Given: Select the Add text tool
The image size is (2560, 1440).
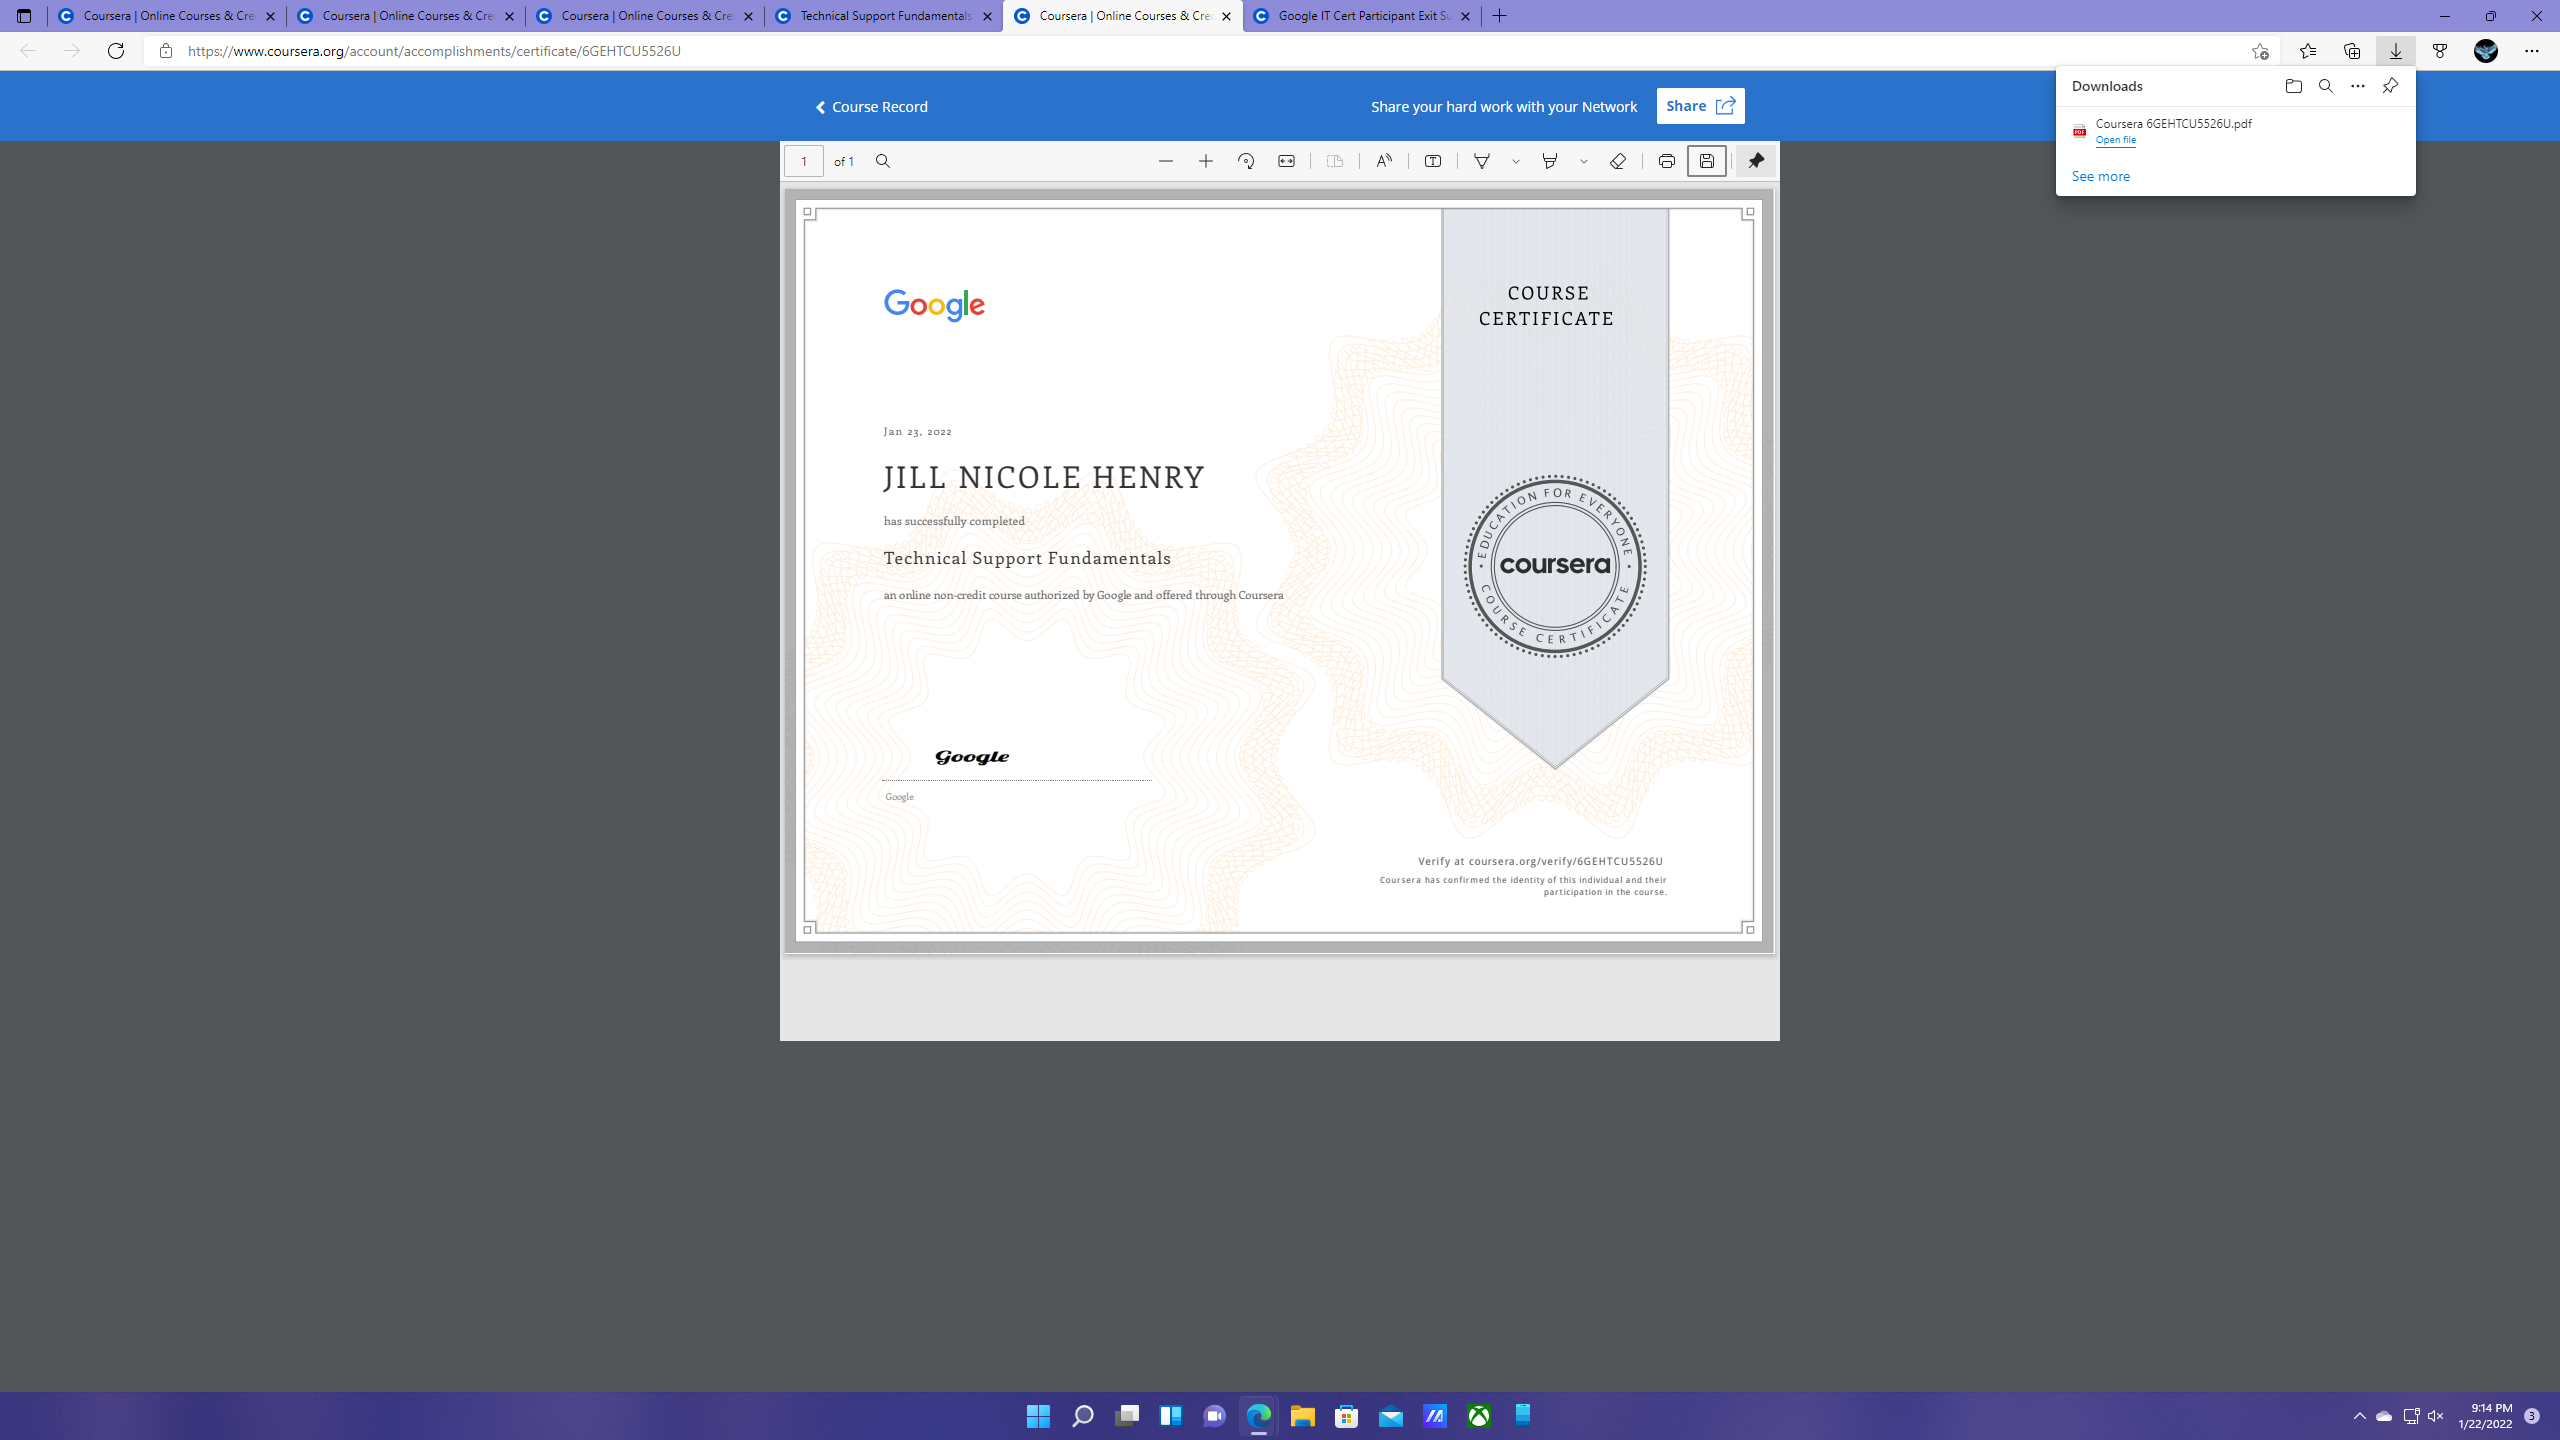Looking at the screenshot, I should point(1433,161).
